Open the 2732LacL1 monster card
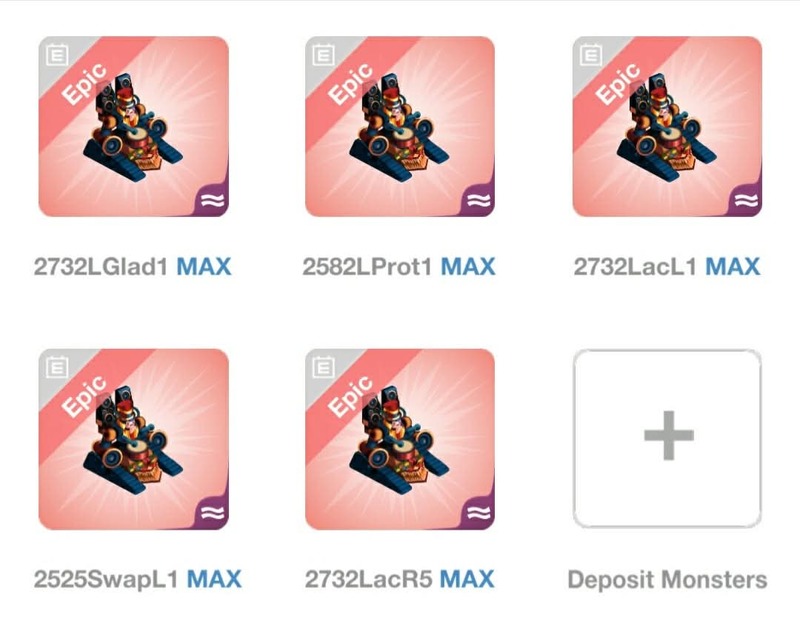This screenshot has height=628, width=800. point(667,127)
